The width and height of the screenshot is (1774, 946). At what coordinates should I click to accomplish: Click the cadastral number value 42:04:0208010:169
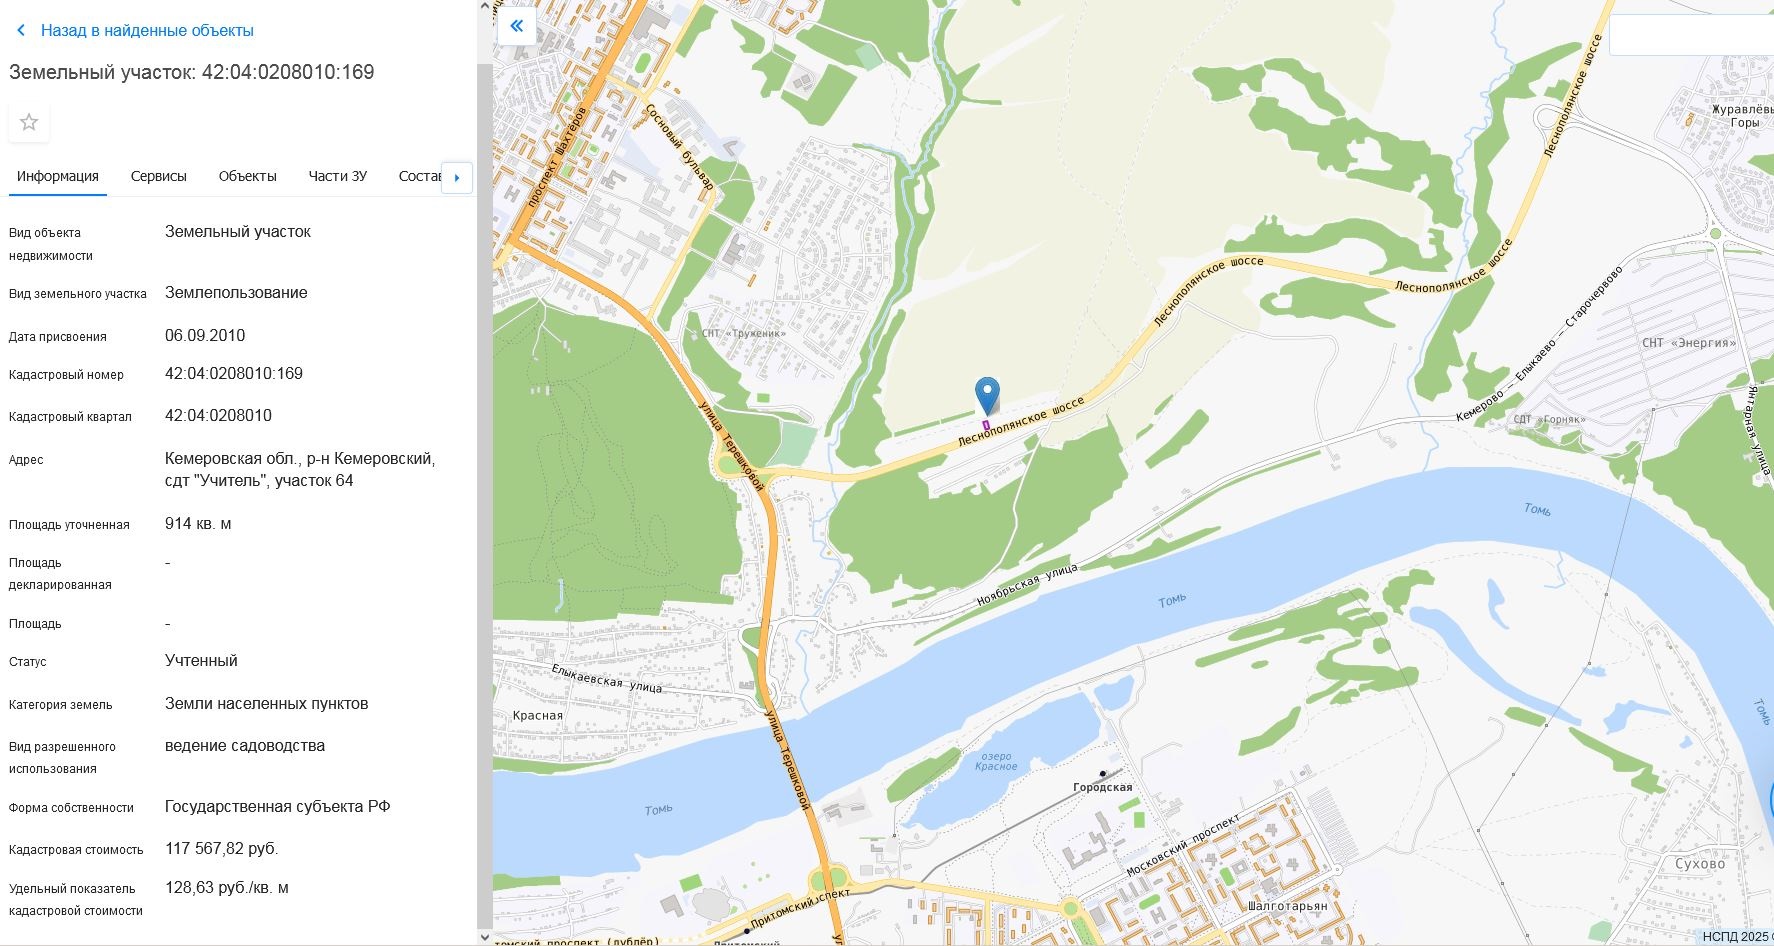[234, 374]
